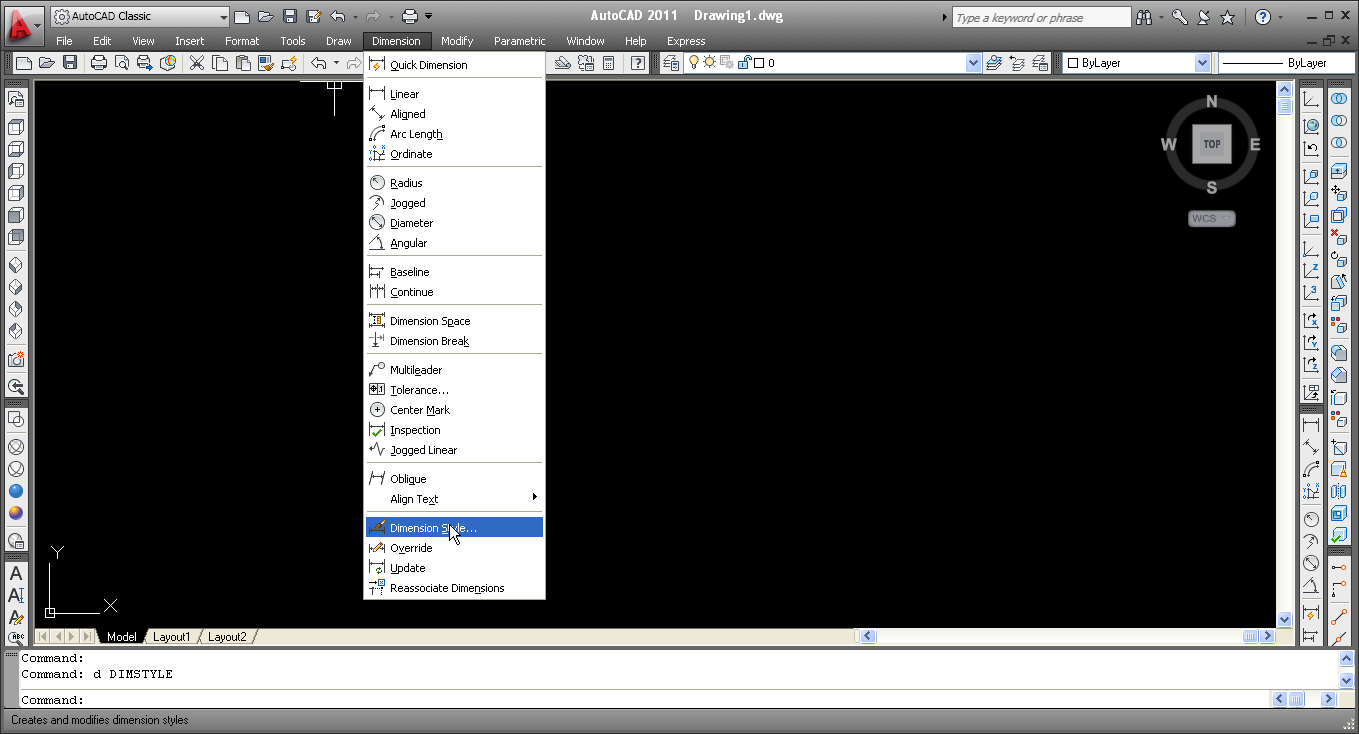Screen dimensions: 1359x734
Task: Toggle the layer Lock padlock icon
Action: click(743, 63)
